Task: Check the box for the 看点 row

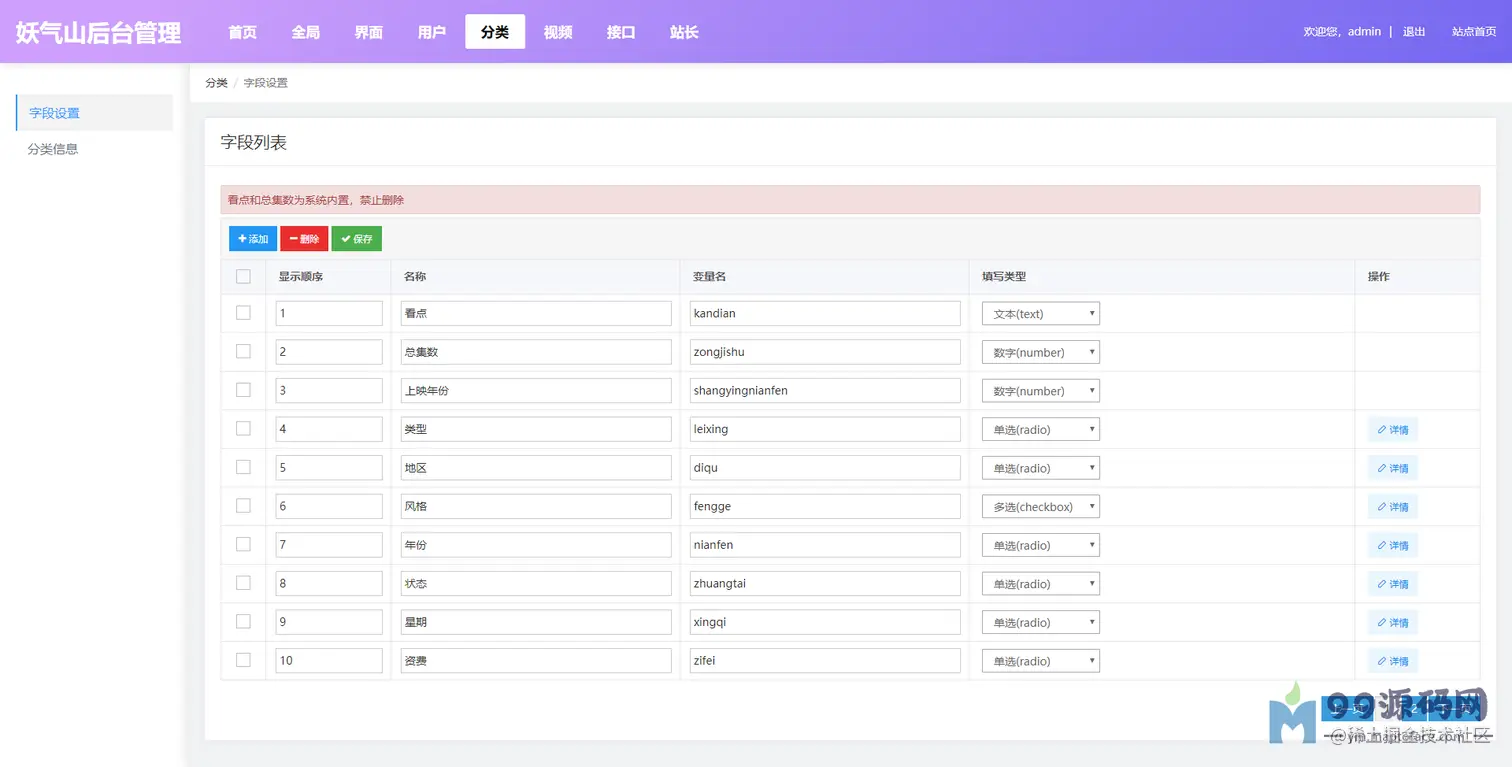Action: point(243,313)
